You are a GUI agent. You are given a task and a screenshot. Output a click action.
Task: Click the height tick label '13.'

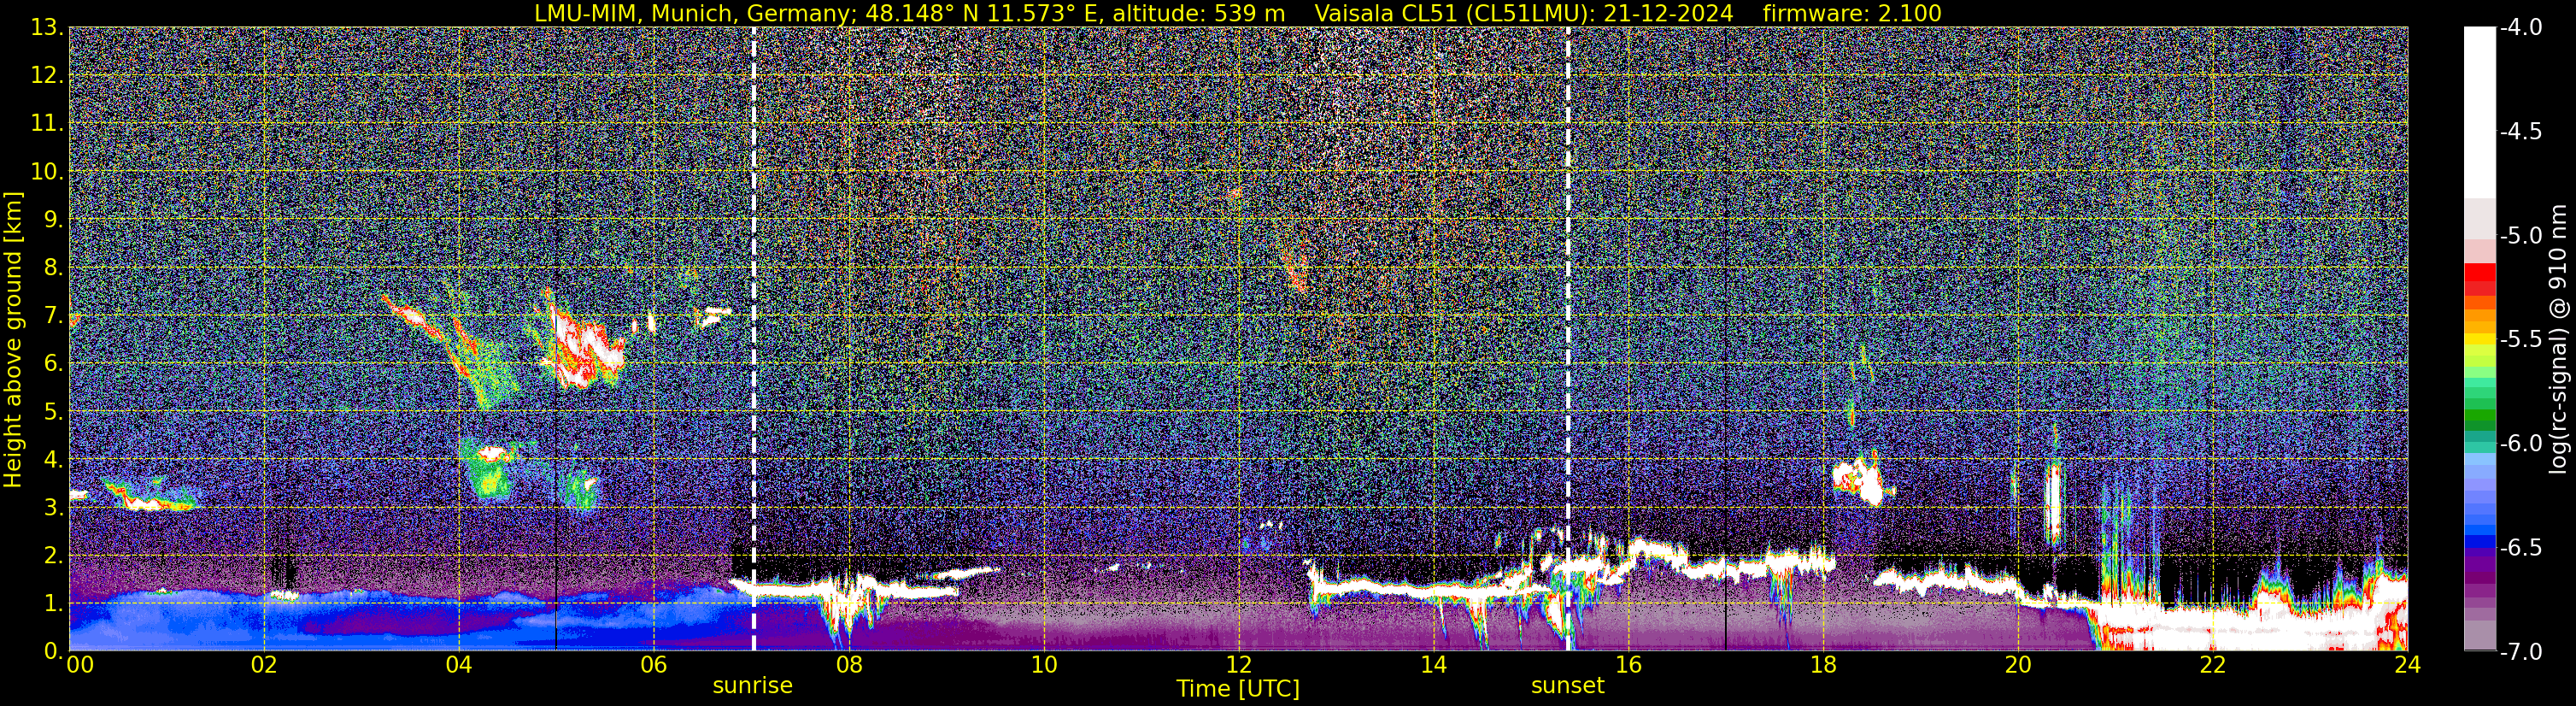click(x=47, y=27)
